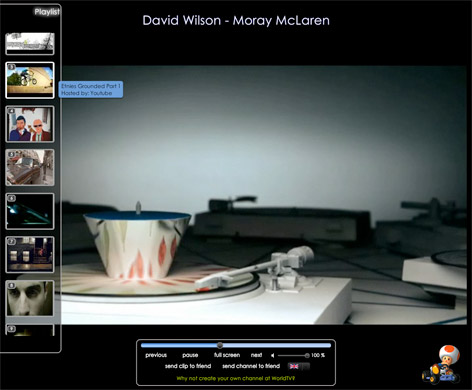Select the first playlist thumbnail with white banner
The image size is (472, 390).
[x=30, y=44]
